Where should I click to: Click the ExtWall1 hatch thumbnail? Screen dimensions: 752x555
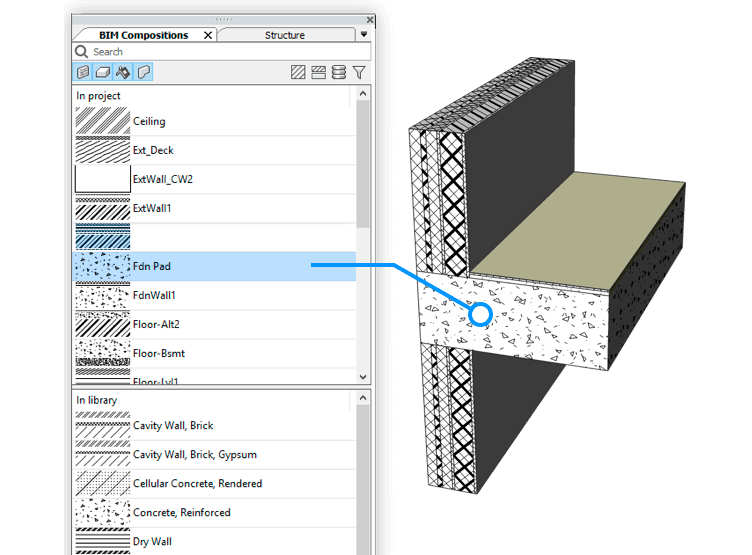click(103, 208)
